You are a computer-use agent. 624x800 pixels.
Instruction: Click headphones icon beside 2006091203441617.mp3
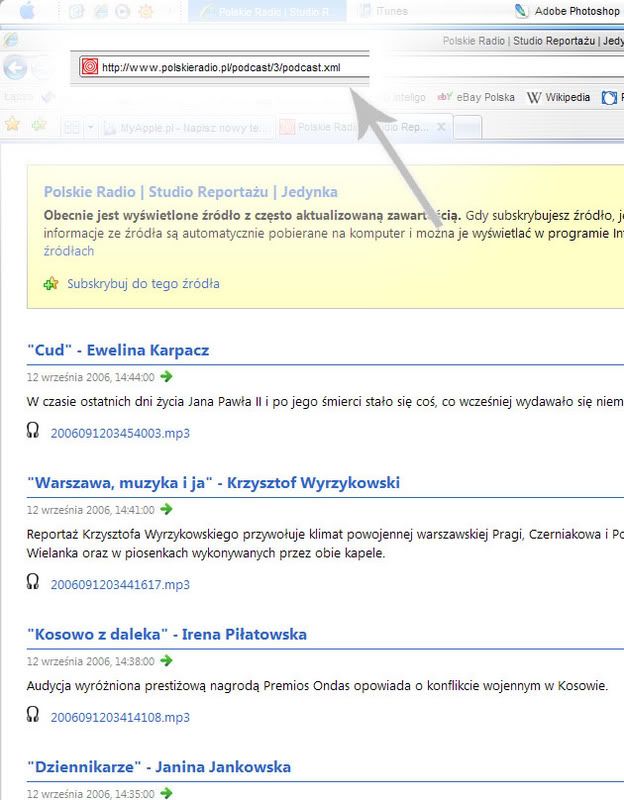click(33, 582)
